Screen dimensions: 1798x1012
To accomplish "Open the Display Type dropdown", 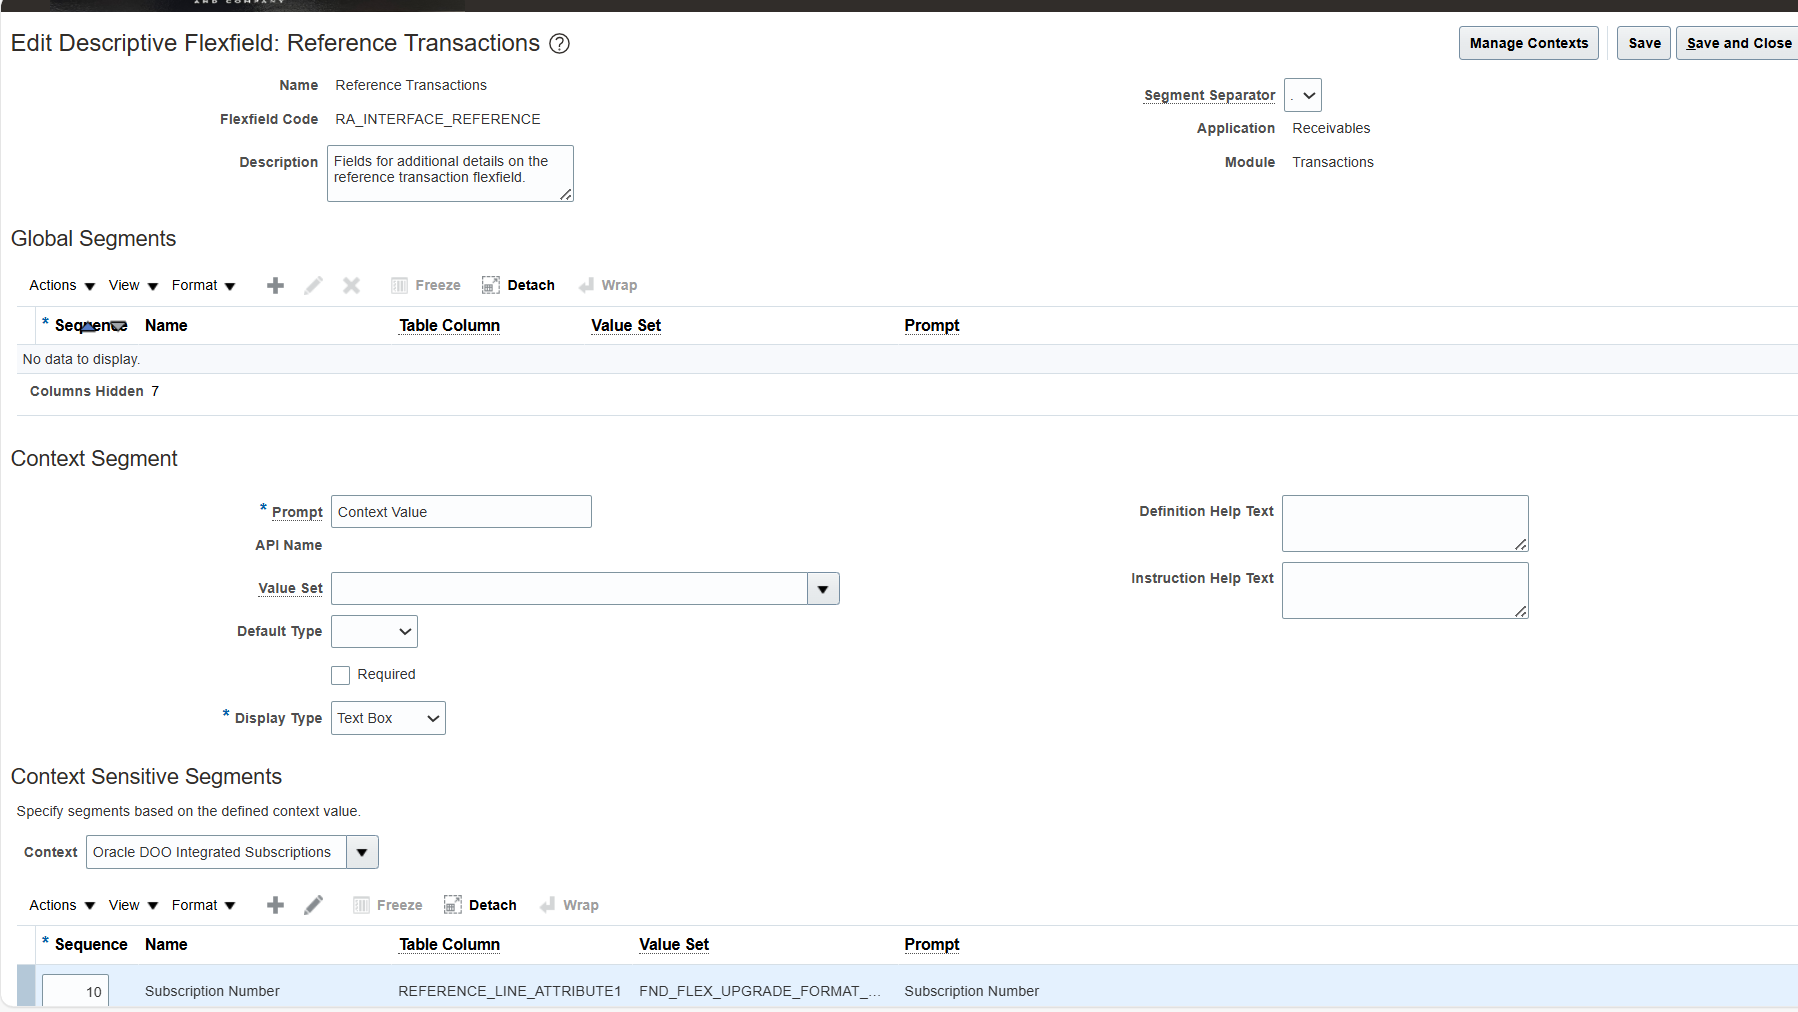I will pyautogui.click(x=388, y=719).
